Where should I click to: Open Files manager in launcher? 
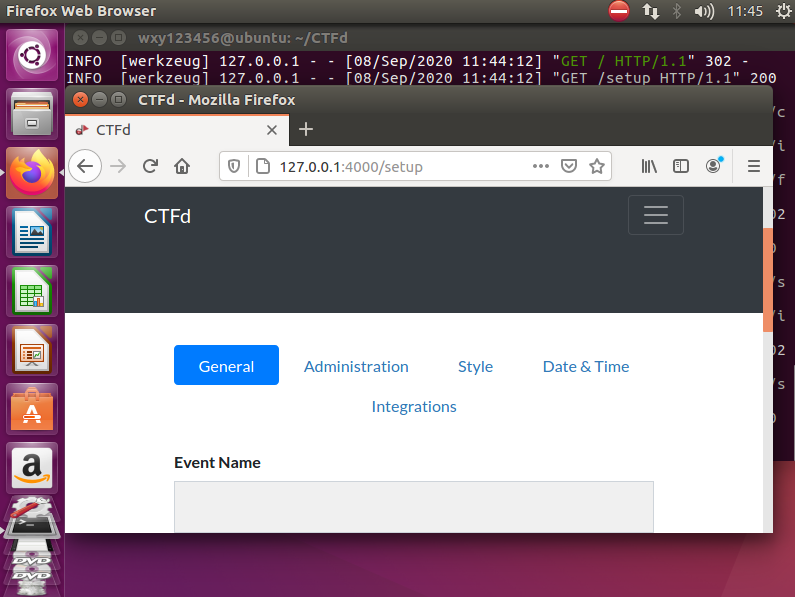tap(32, 114)
